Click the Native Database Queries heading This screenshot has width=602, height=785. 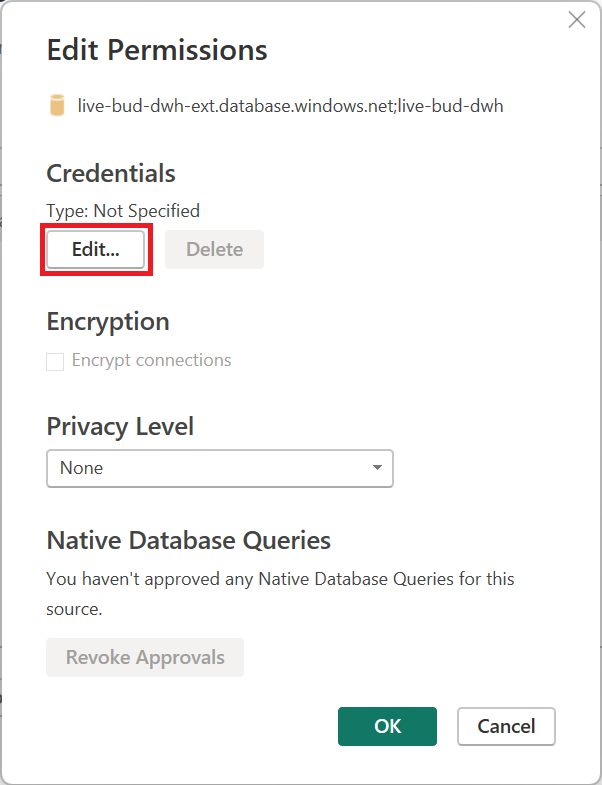tap(189, 541)
